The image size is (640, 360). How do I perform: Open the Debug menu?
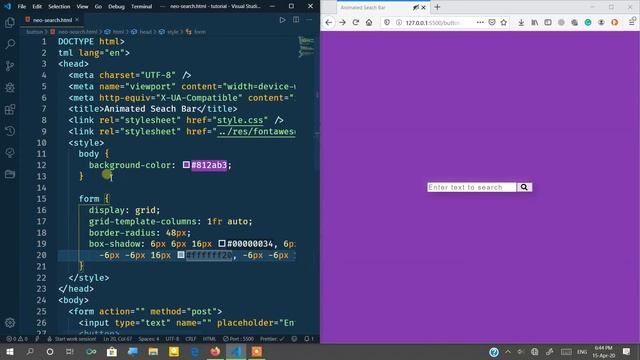tap(116, 7)
